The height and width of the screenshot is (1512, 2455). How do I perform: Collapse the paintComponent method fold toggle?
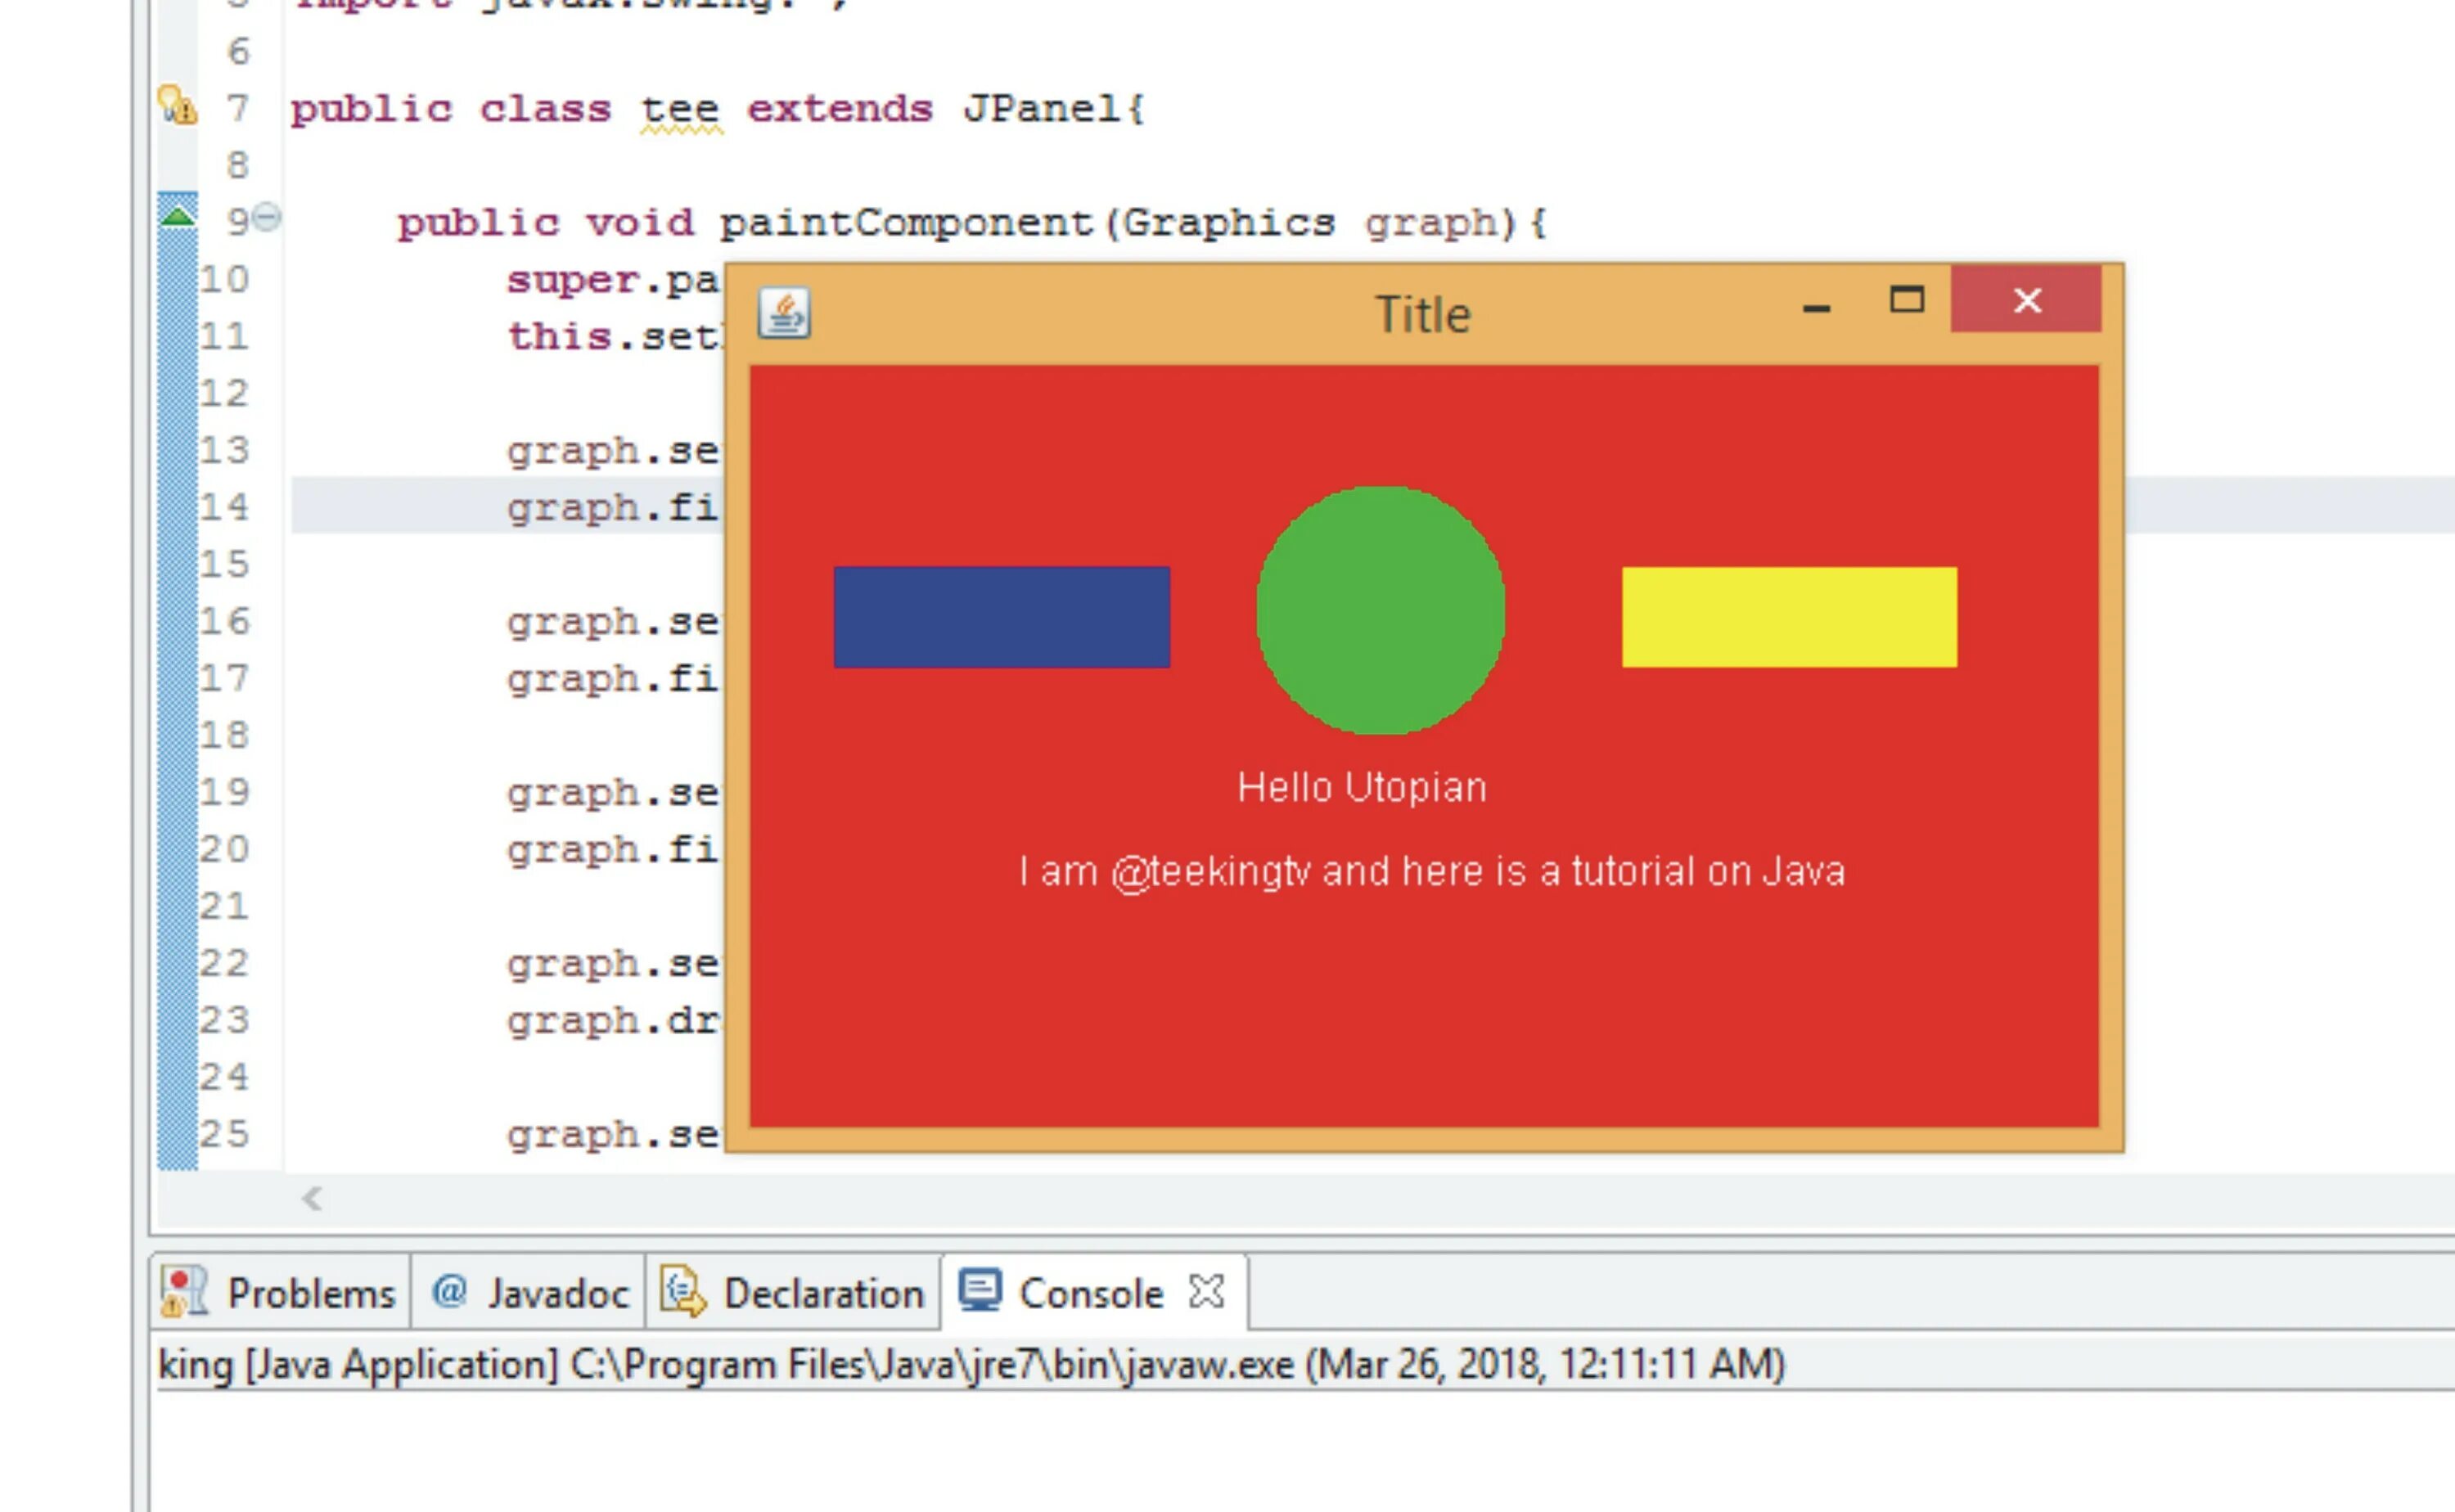[x=267, y=217]
